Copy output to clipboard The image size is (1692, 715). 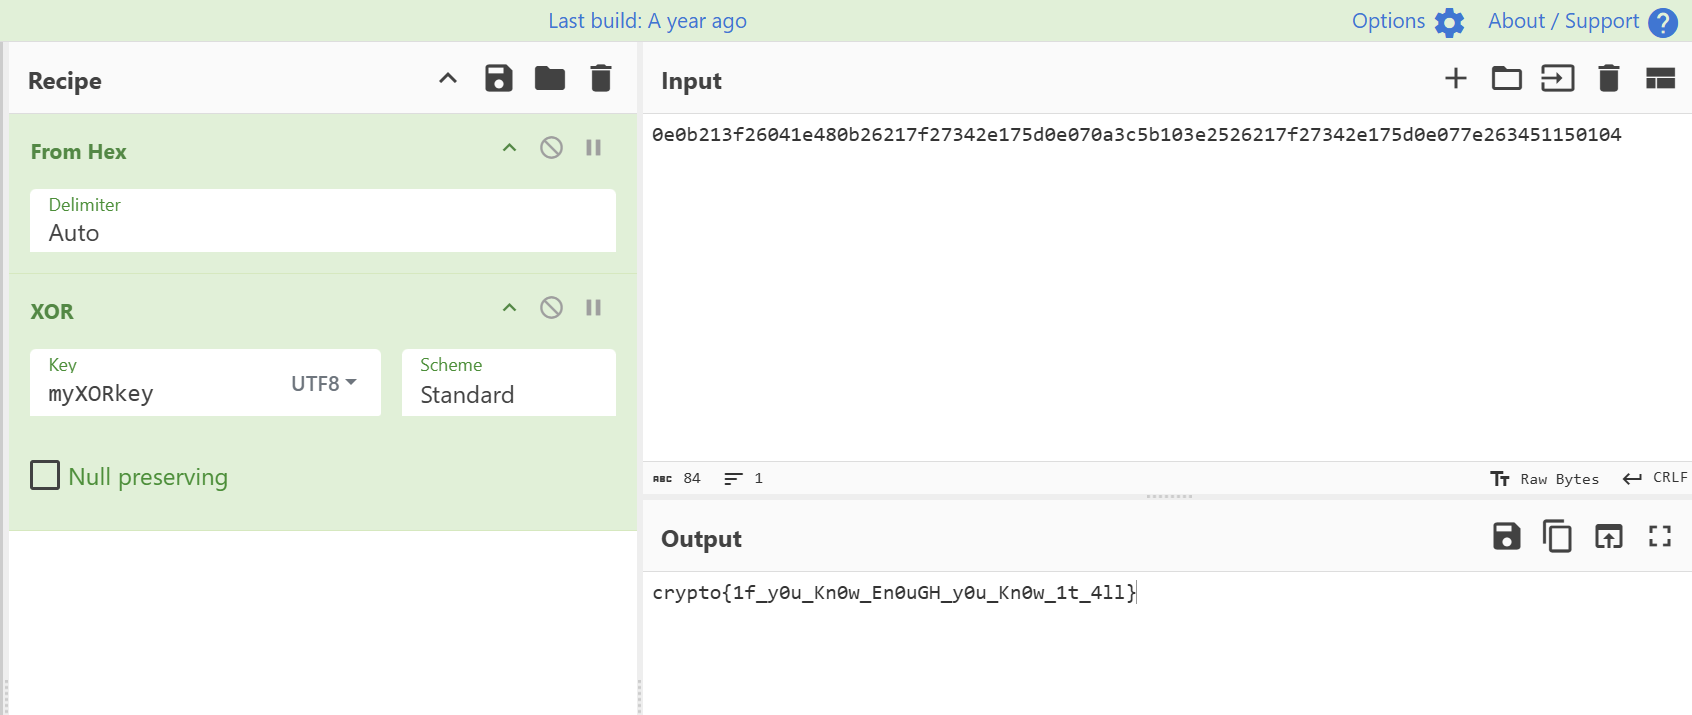click(1557, 537)
